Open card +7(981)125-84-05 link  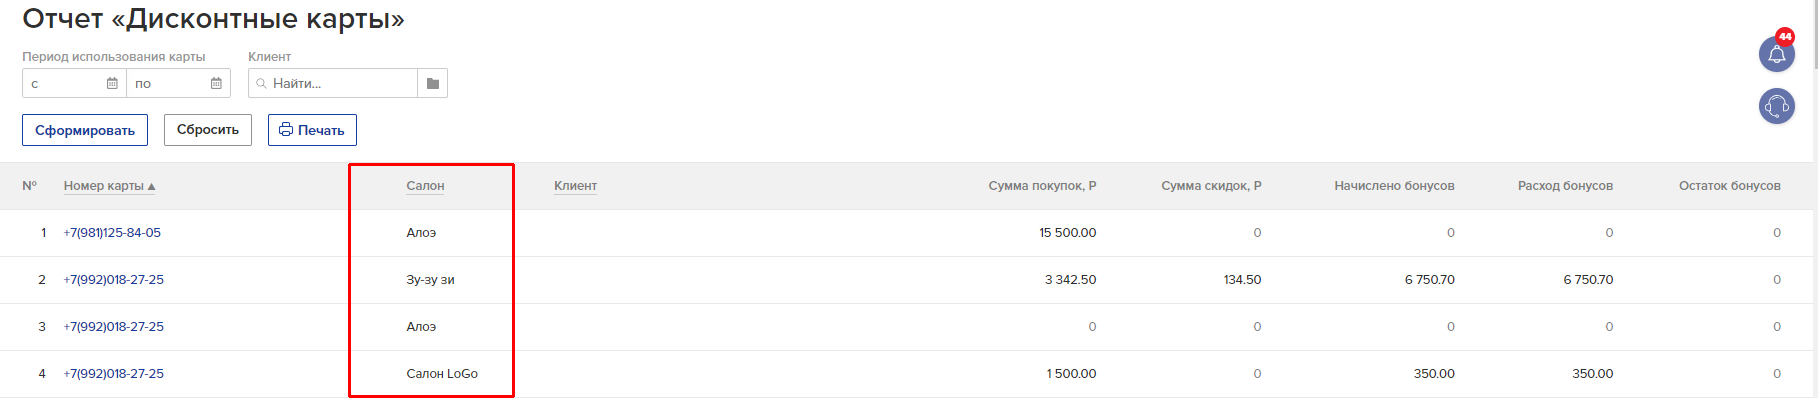coord(112,233)
